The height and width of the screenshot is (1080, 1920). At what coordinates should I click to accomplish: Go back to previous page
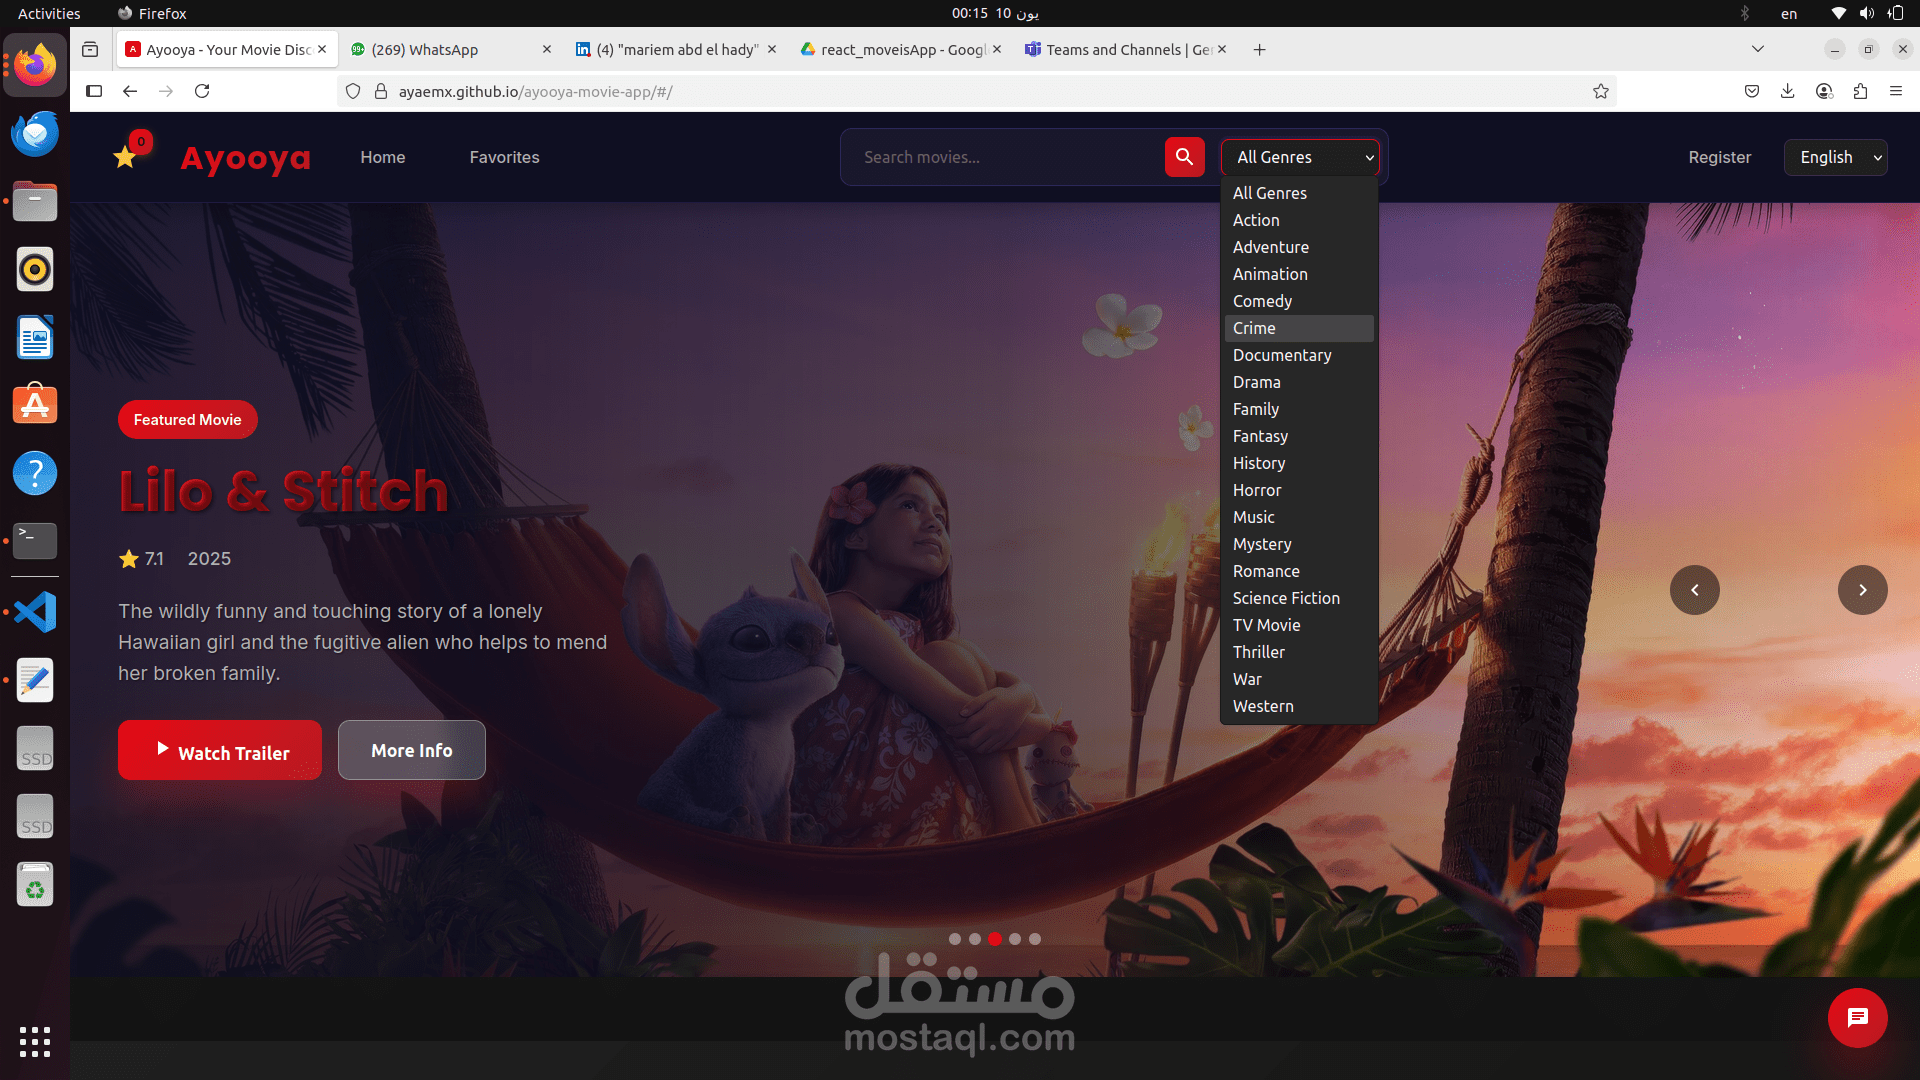coord(130,91)
